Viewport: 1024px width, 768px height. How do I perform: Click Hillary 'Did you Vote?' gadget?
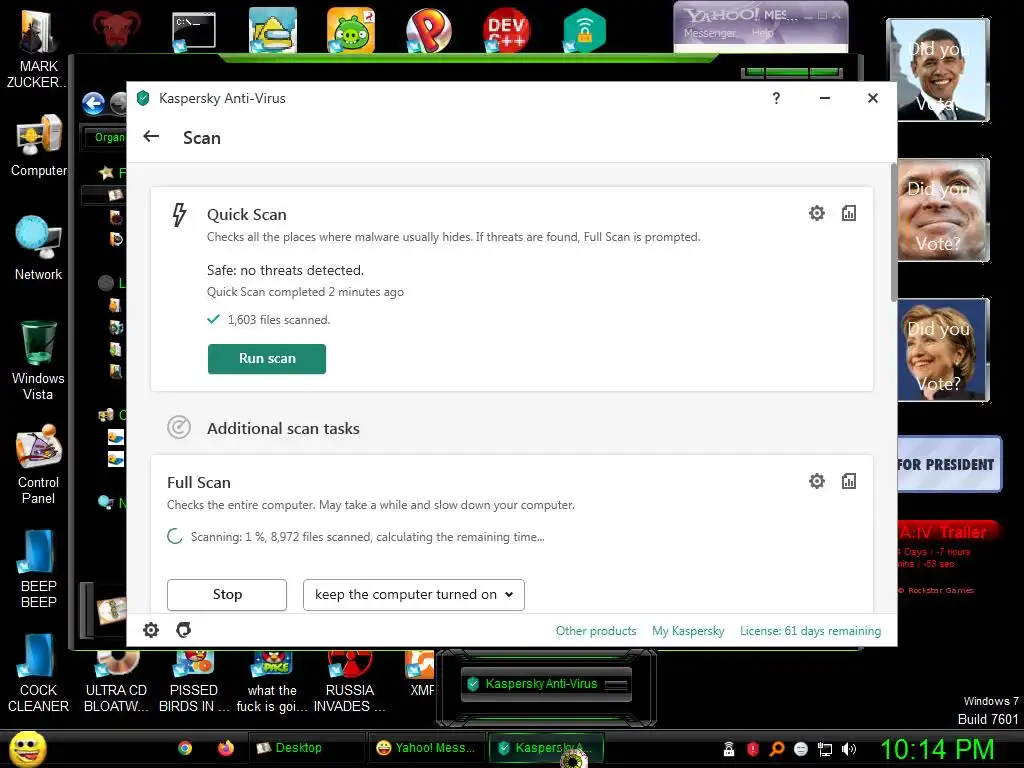pyautogui.click(x=944, y=350)
